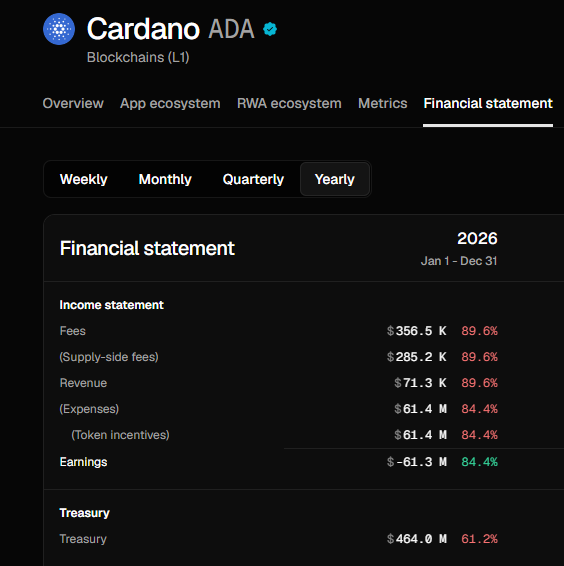The height and width of the screenshot is (566, 564).
Task: Click the $464.0 M treasury value
Action: (x=417, y=539)
